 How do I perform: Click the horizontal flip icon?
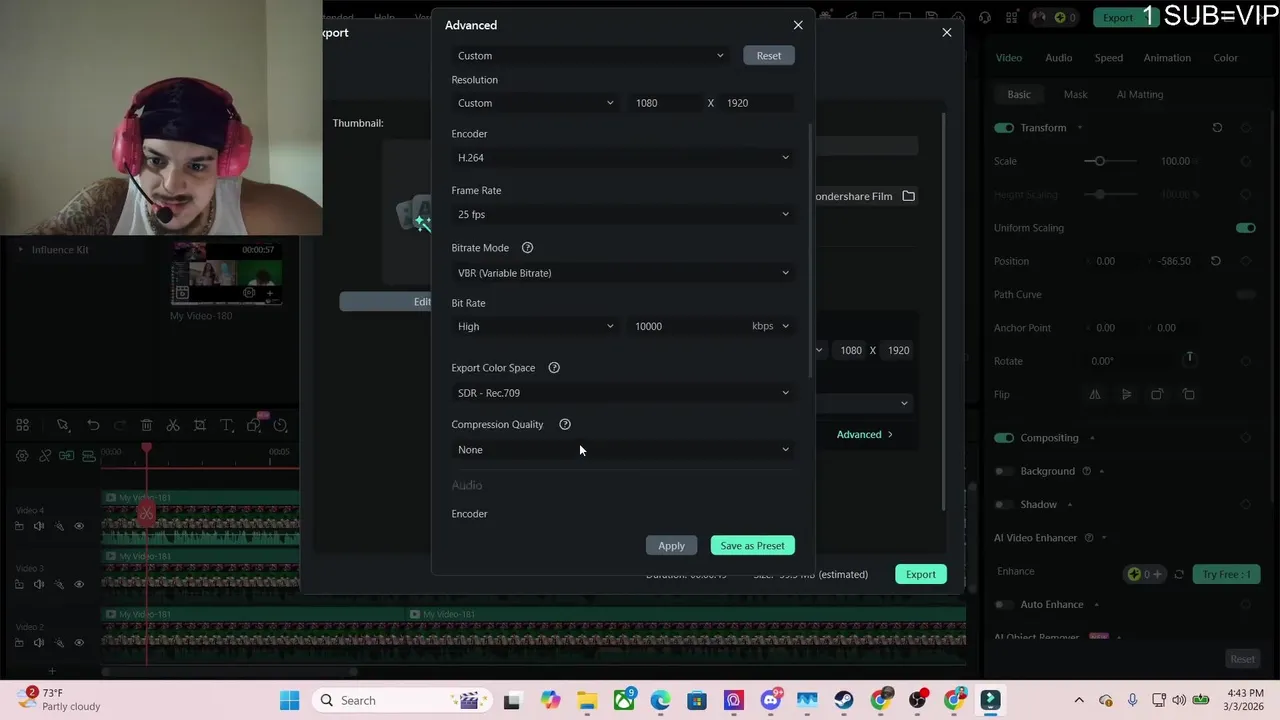tap(1094, 394)
